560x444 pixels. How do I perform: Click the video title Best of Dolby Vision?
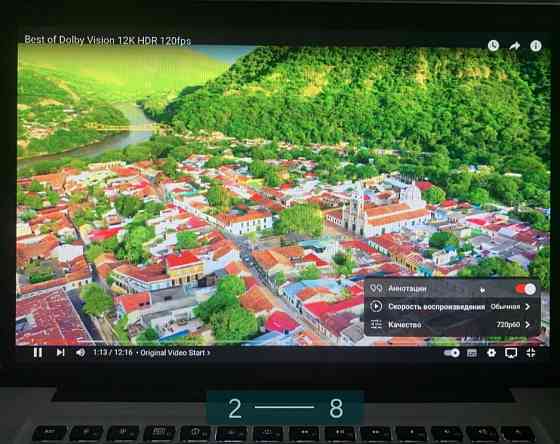pos(108,40)
